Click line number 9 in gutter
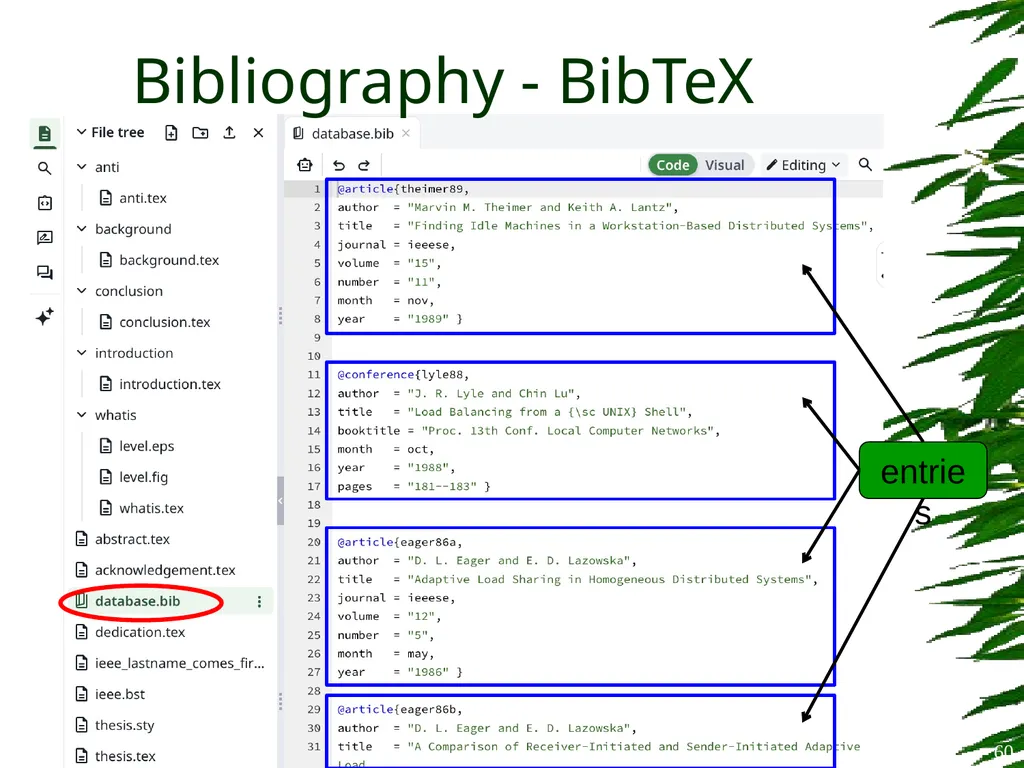The width and height of the screenshot is (1024, 768). (317, 338)
